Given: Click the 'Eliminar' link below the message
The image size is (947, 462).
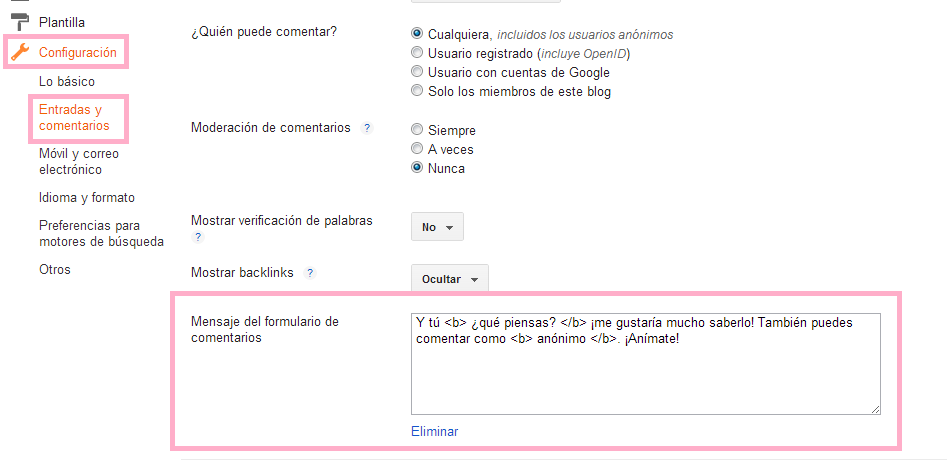Looking at the screenshot, I should point(434,432).
